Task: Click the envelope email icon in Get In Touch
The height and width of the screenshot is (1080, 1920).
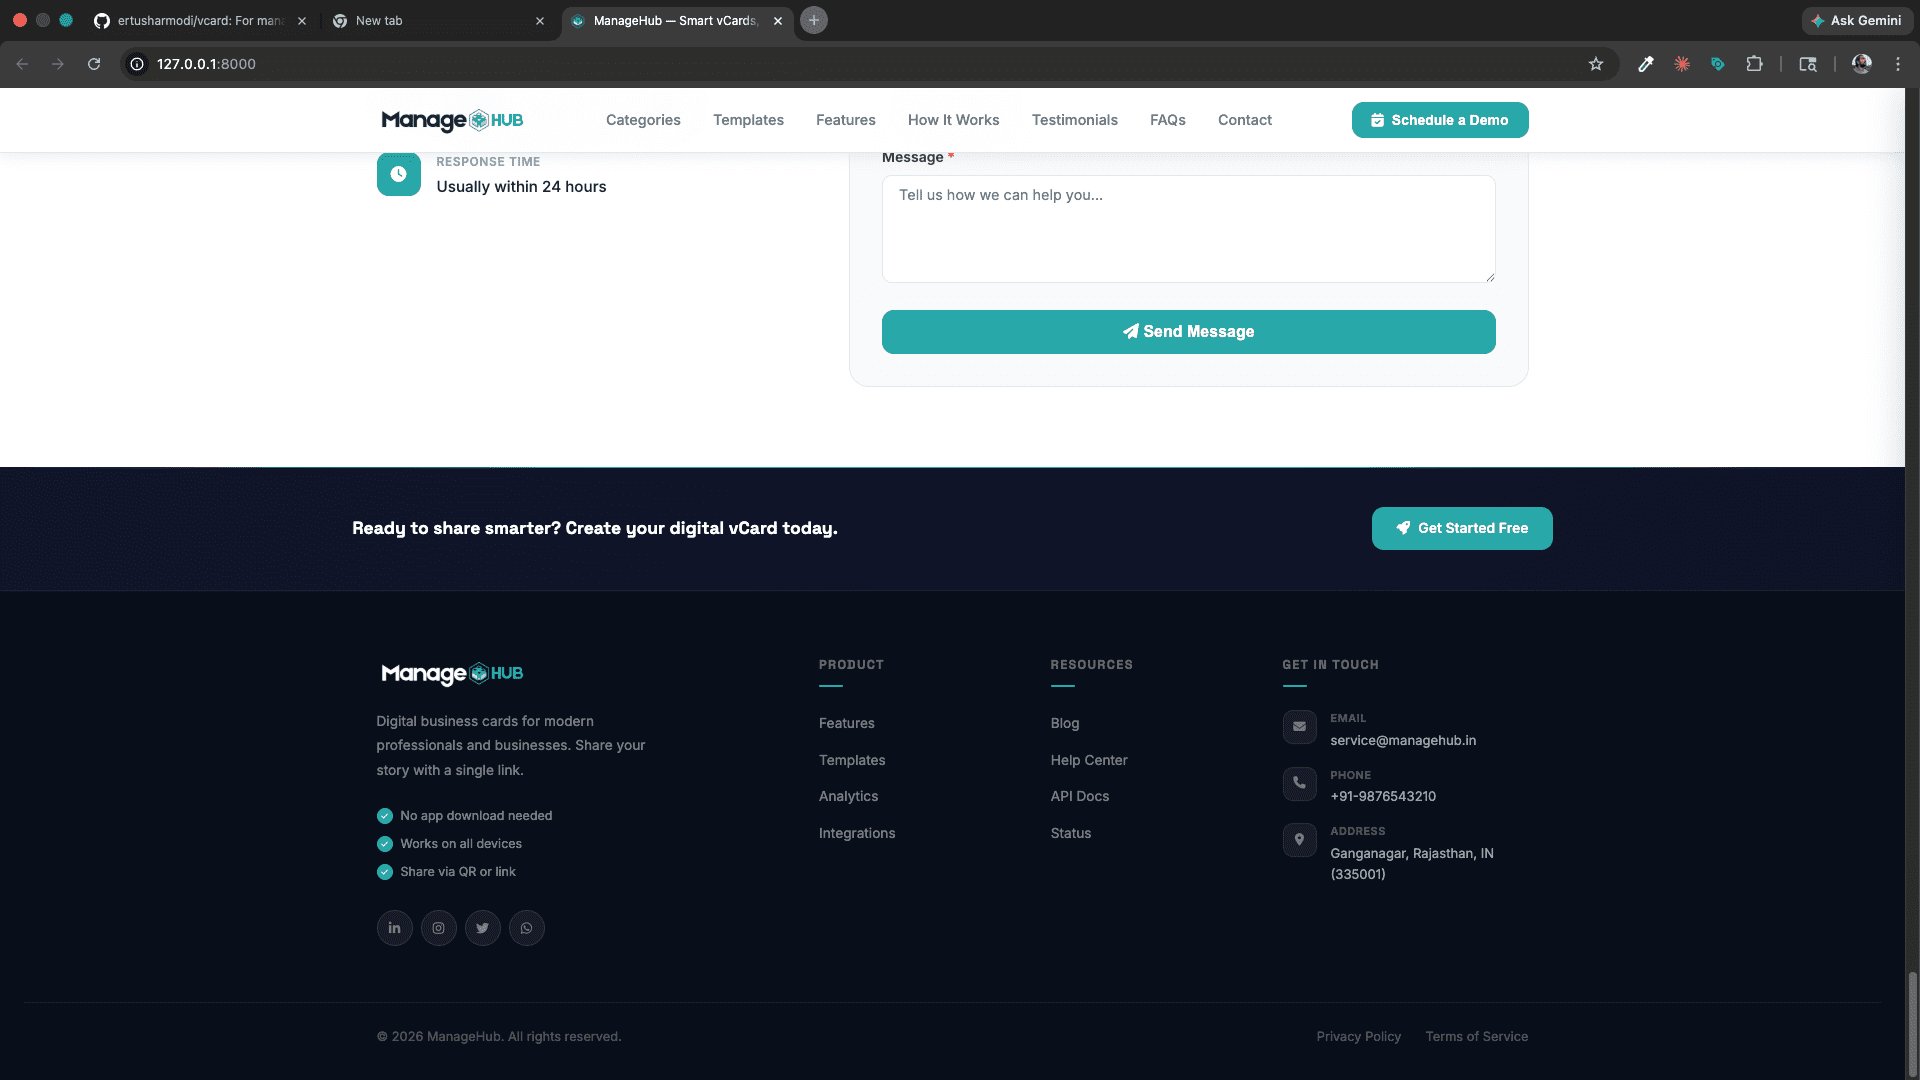Action: pos(1299,727)
